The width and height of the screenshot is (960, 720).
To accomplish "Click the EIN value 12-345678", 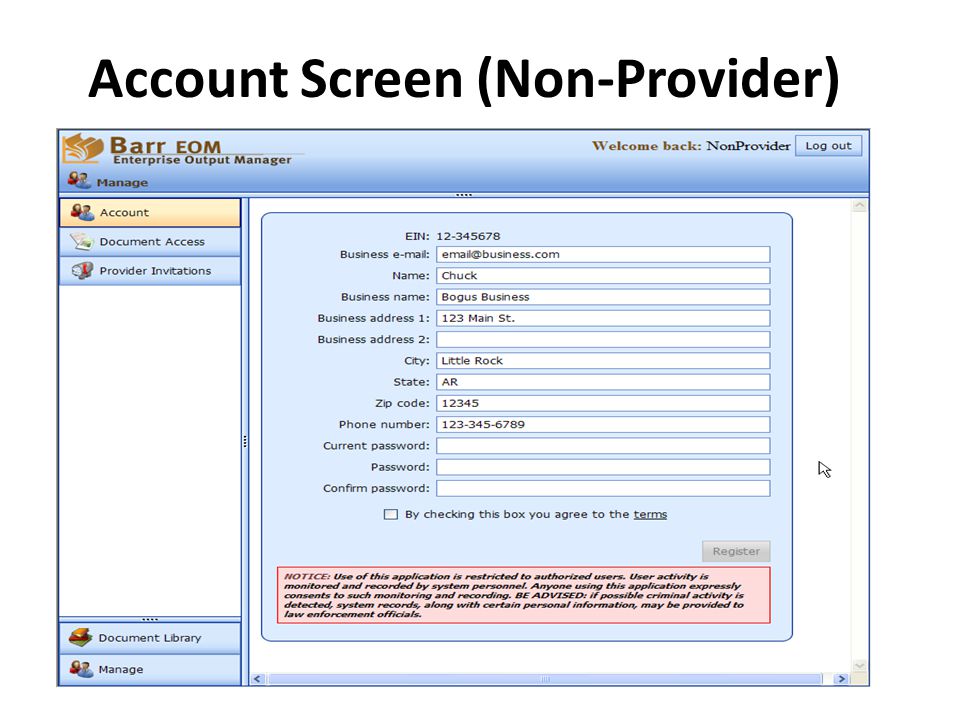I will (468, 236).
